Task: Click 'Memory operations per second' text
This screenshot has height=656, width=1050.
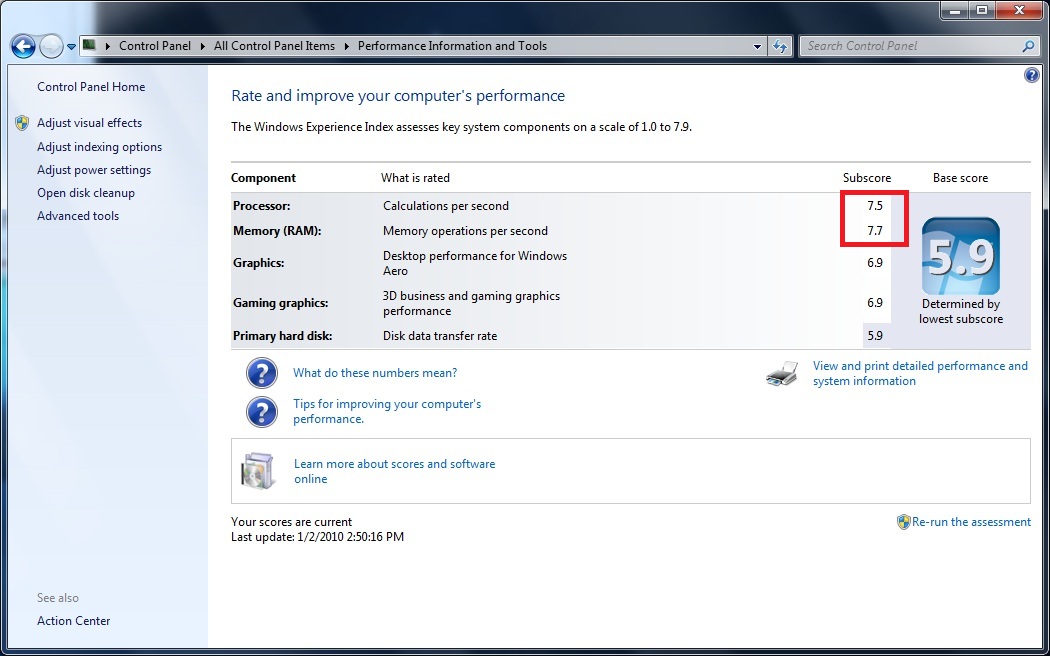Action: pos(465,231)
